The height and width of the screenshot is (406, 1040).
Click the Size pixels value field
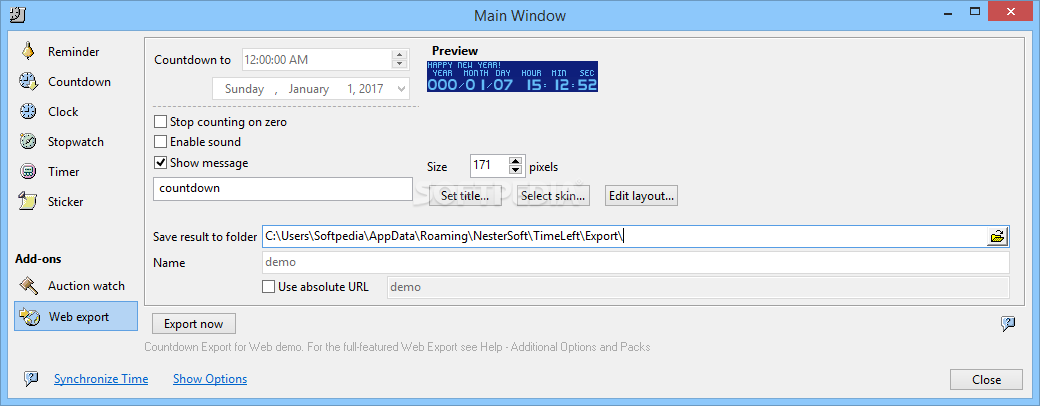click(x=489, y=166)
